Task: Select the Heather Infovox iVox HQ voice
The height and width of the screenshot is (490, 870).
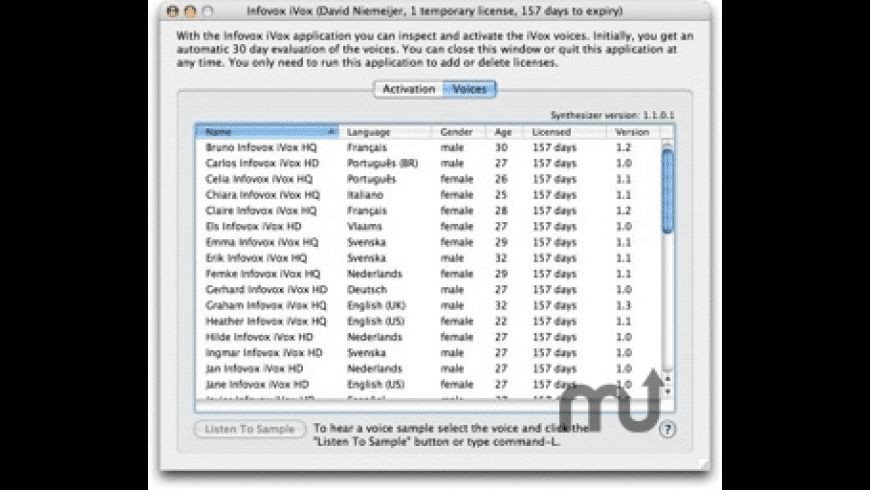Action: 428,321
